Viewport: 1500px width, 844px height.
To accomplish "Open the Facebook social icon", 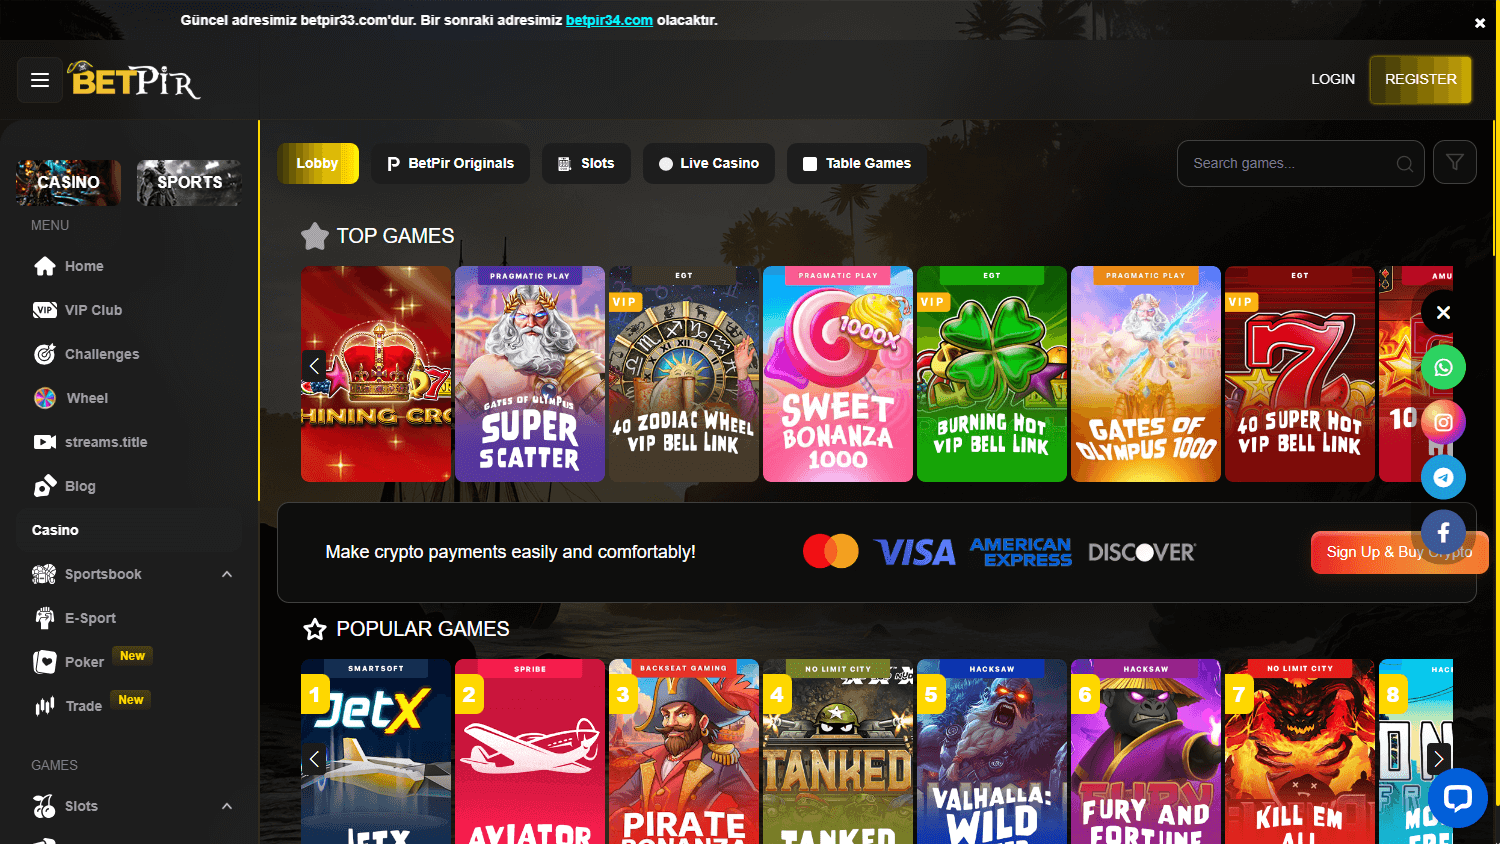I will (1443, 532).
